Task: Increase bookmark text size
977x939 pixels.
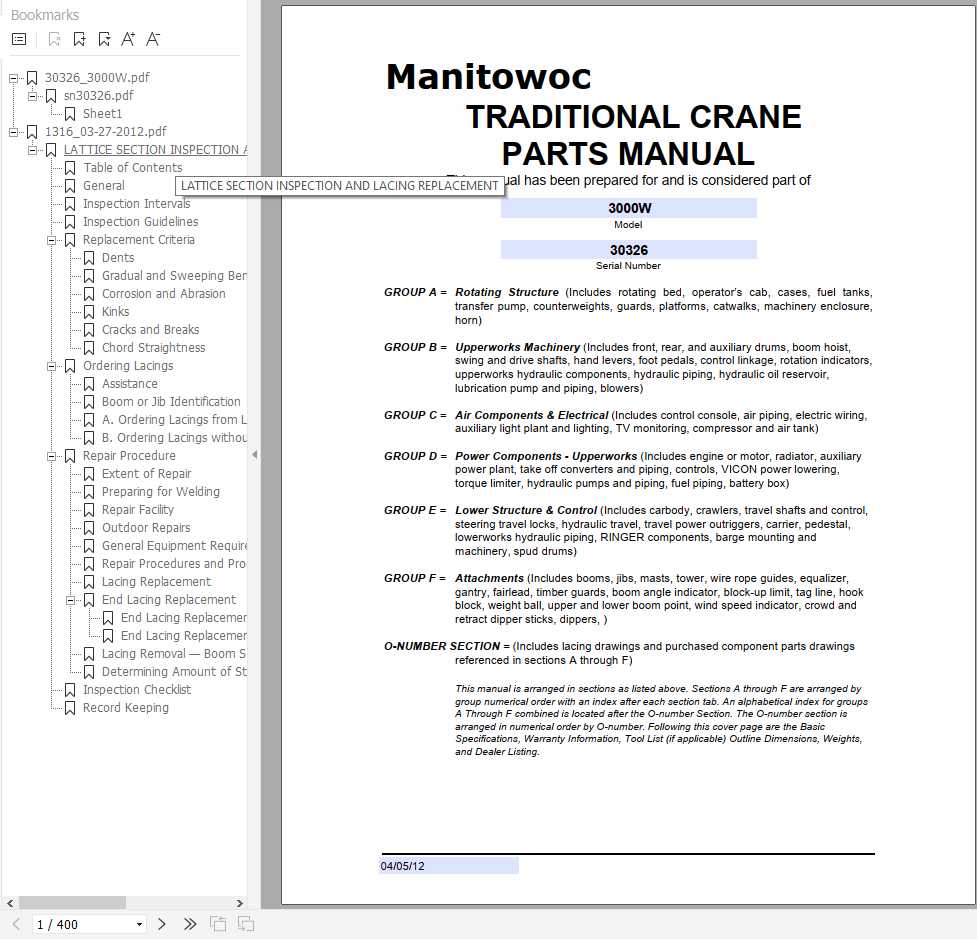Action: (128, 39)
